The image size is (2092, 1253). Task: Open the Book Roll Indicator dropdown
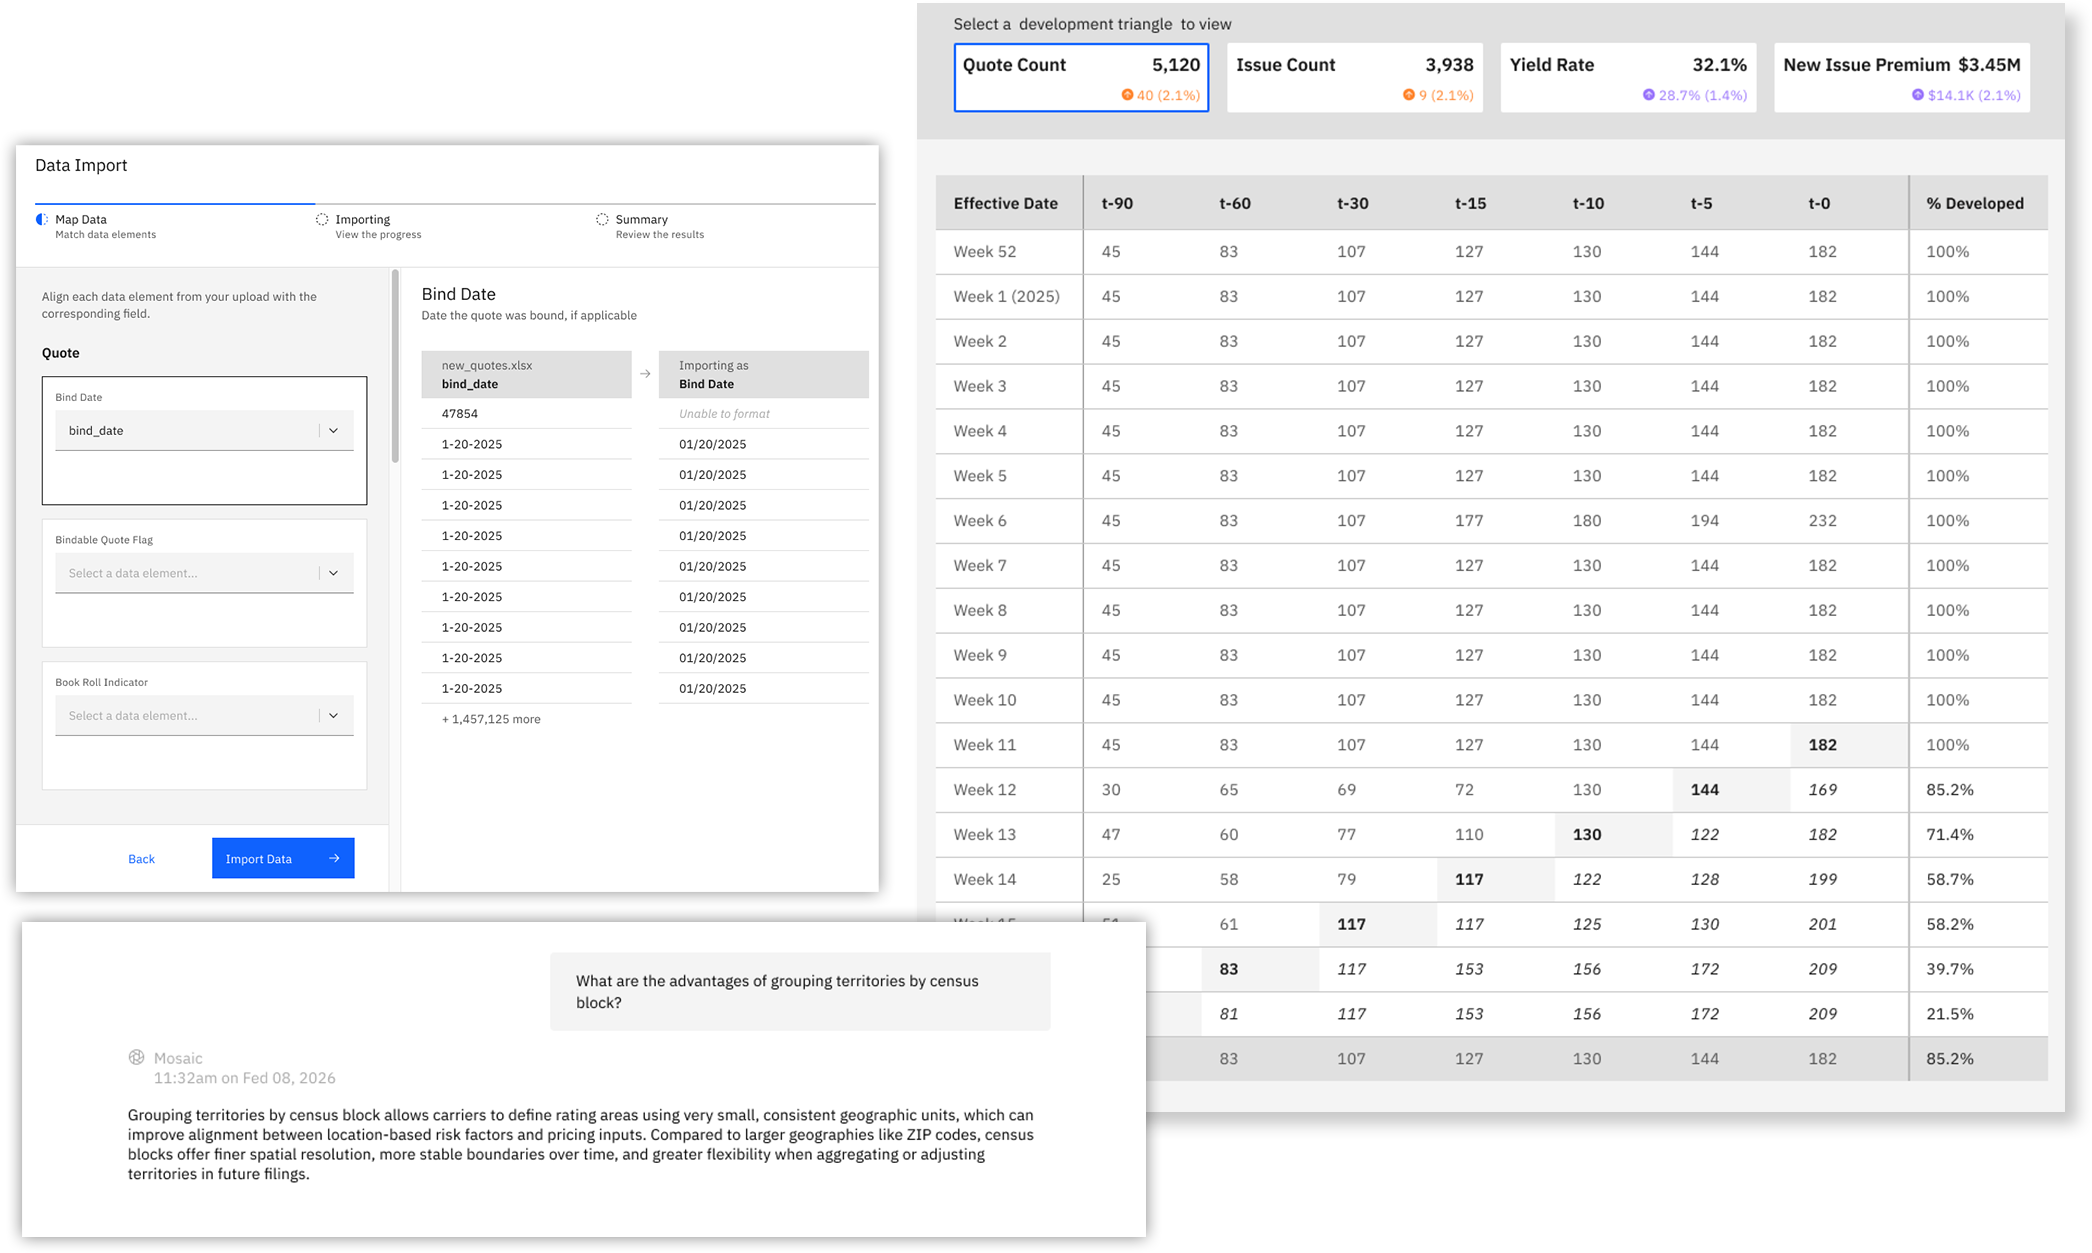[x=204, y=716]
